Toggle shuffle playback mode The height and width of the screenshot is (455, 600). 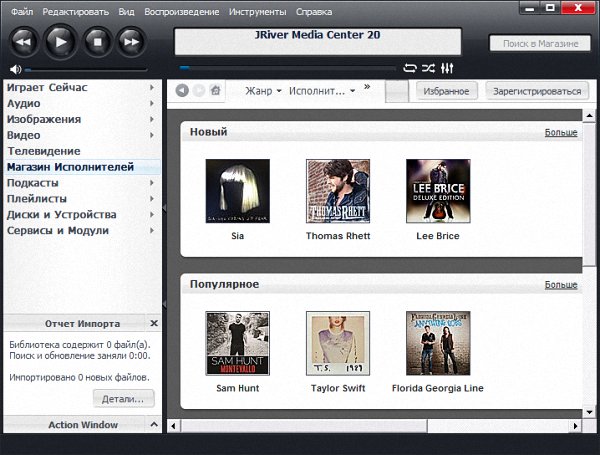pos(428,68)
